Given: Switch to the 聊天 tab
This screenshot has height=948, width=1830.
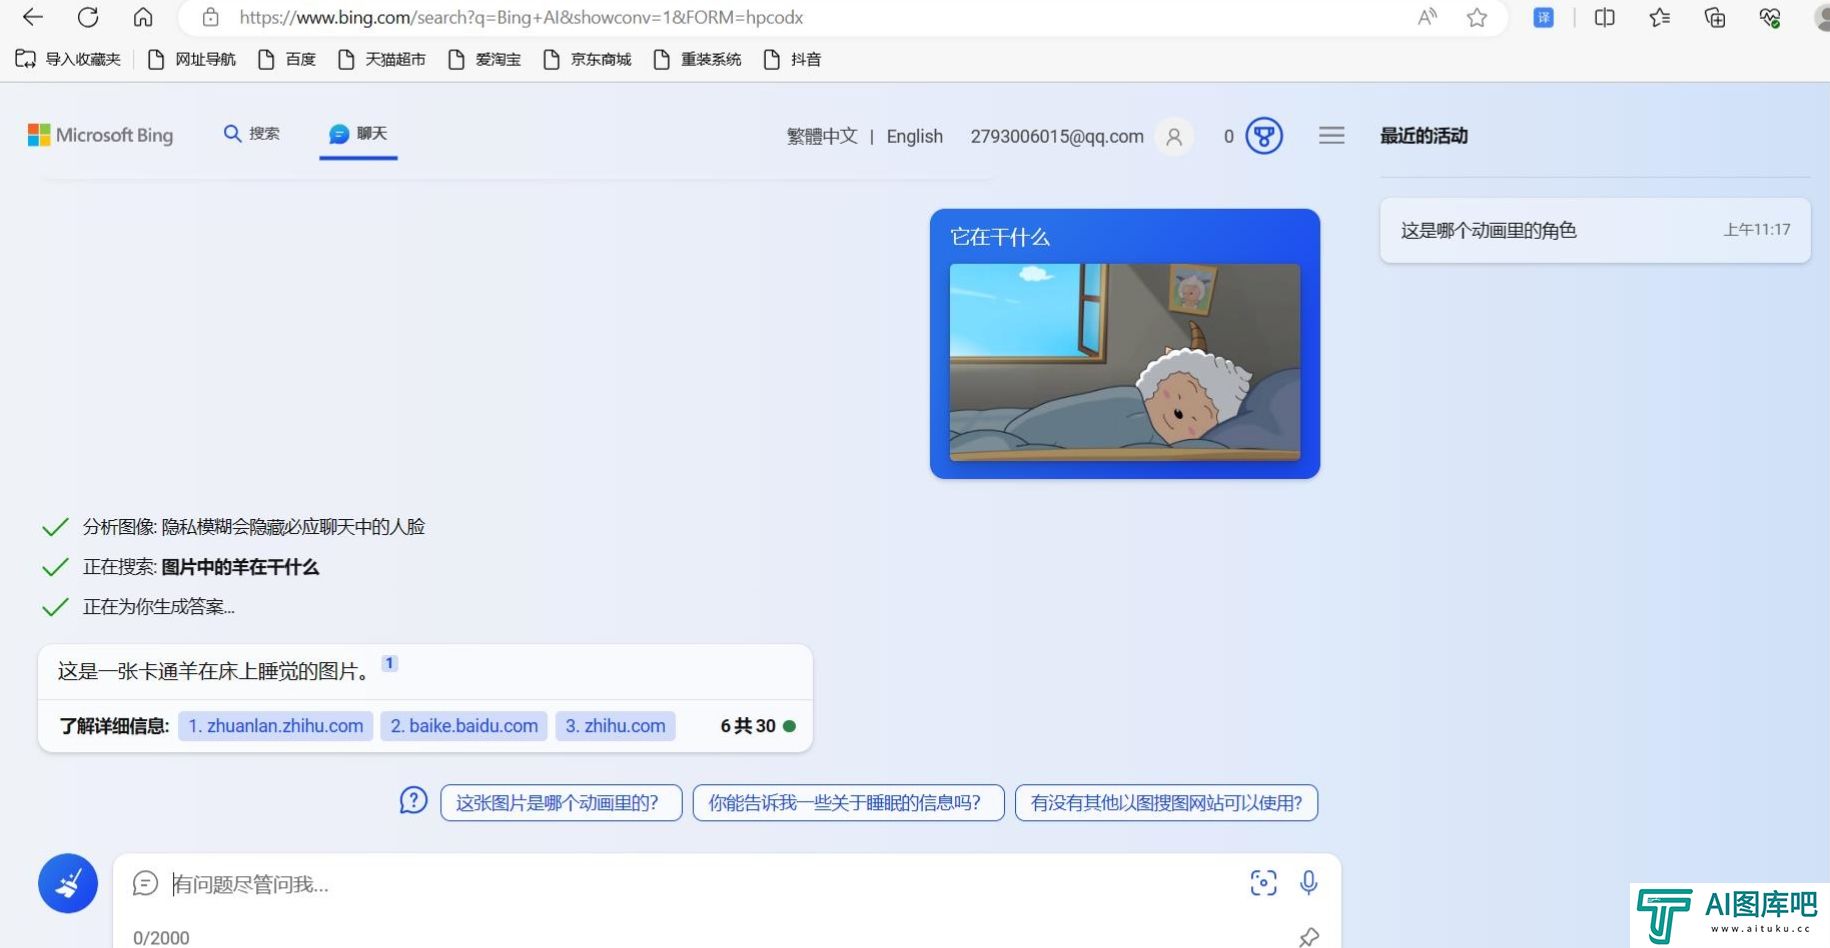Looking at the screenshot, I should tap(358, 133).
